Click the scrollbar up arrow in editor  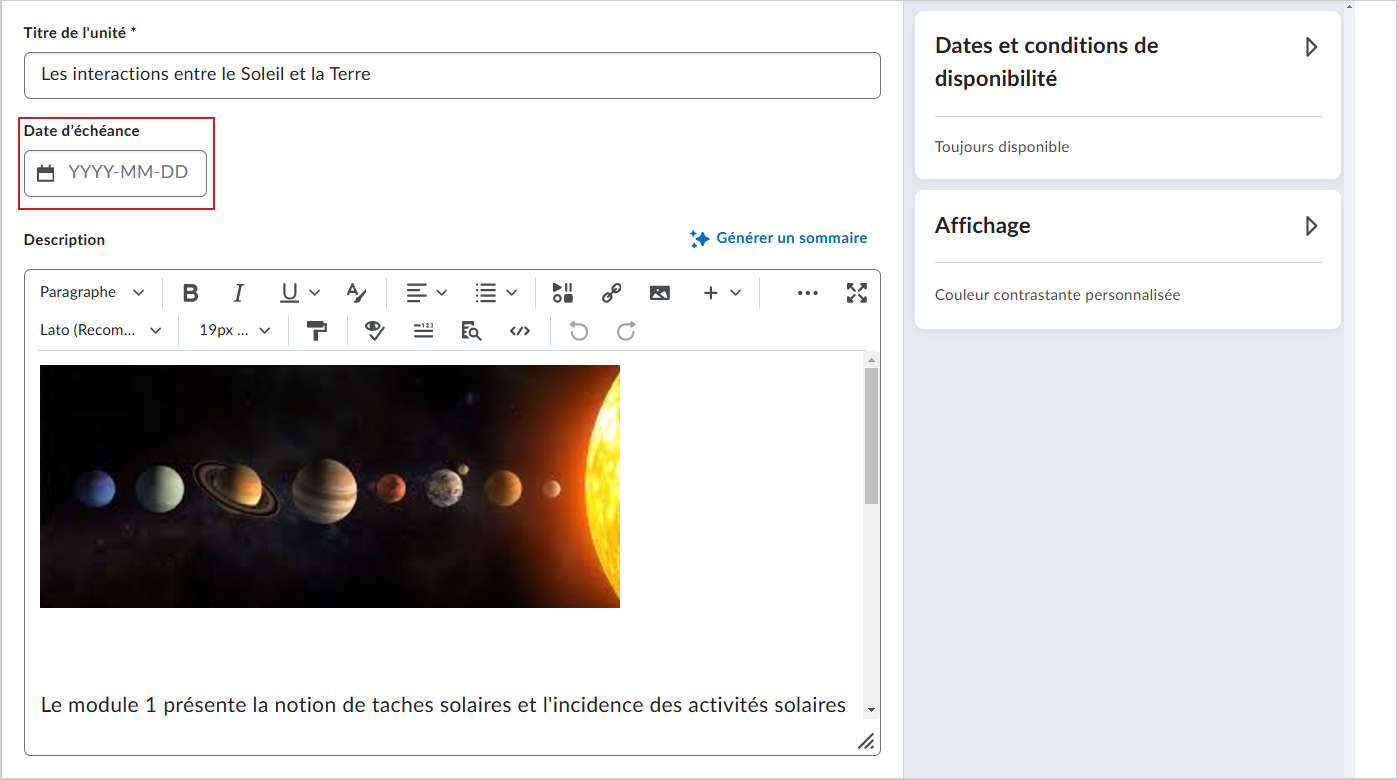coord(871,360)
